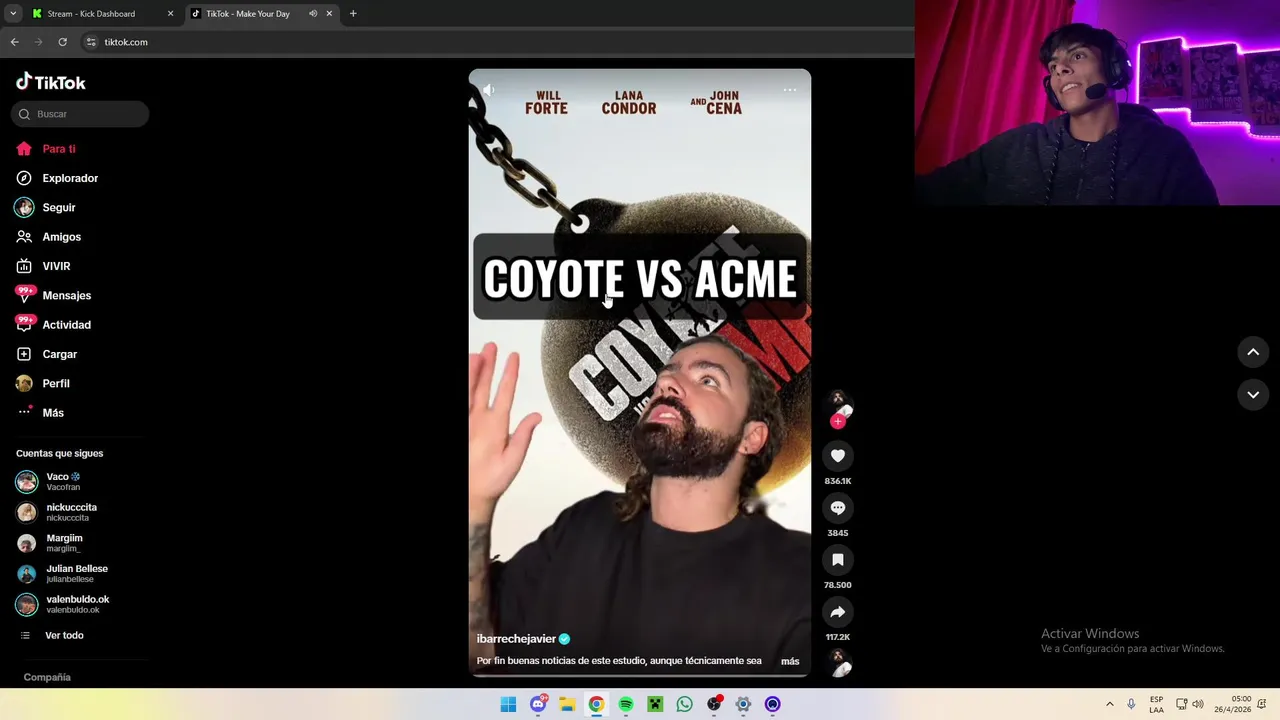The width and height of the screenshot is (1280, 720).
Task: Open the video three-dots options menu
Action: tap(790, 90)
